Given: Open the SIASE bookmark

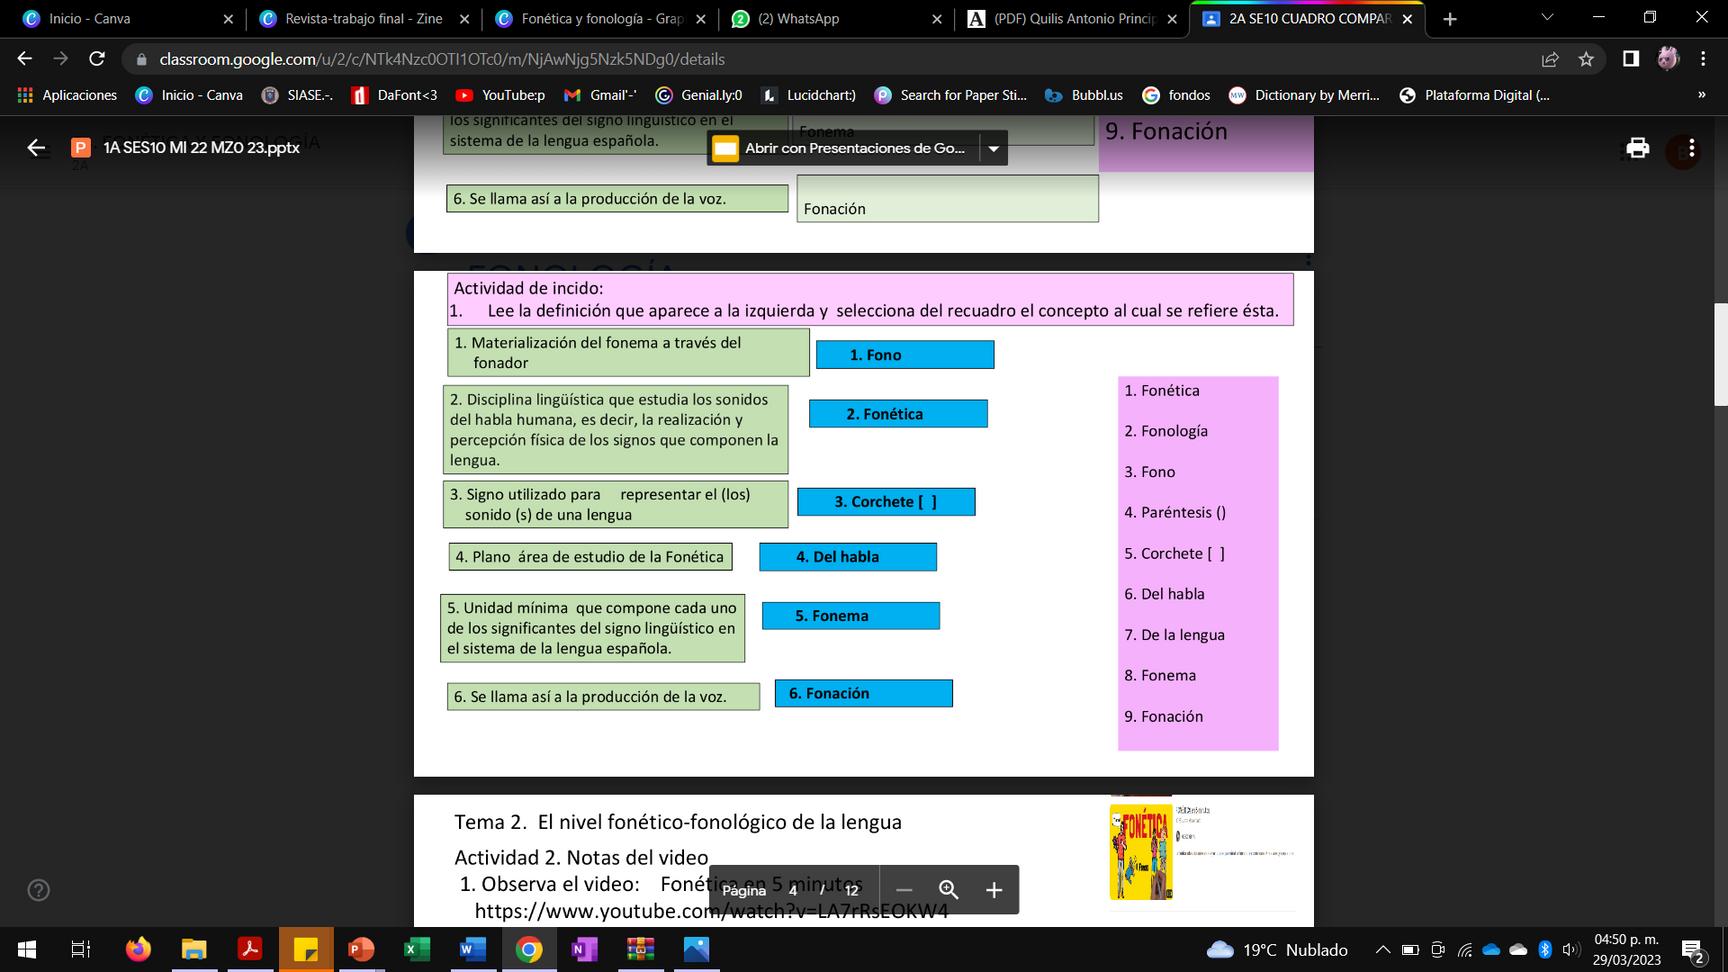Looking at the screenshot, I should click(297, 95).
